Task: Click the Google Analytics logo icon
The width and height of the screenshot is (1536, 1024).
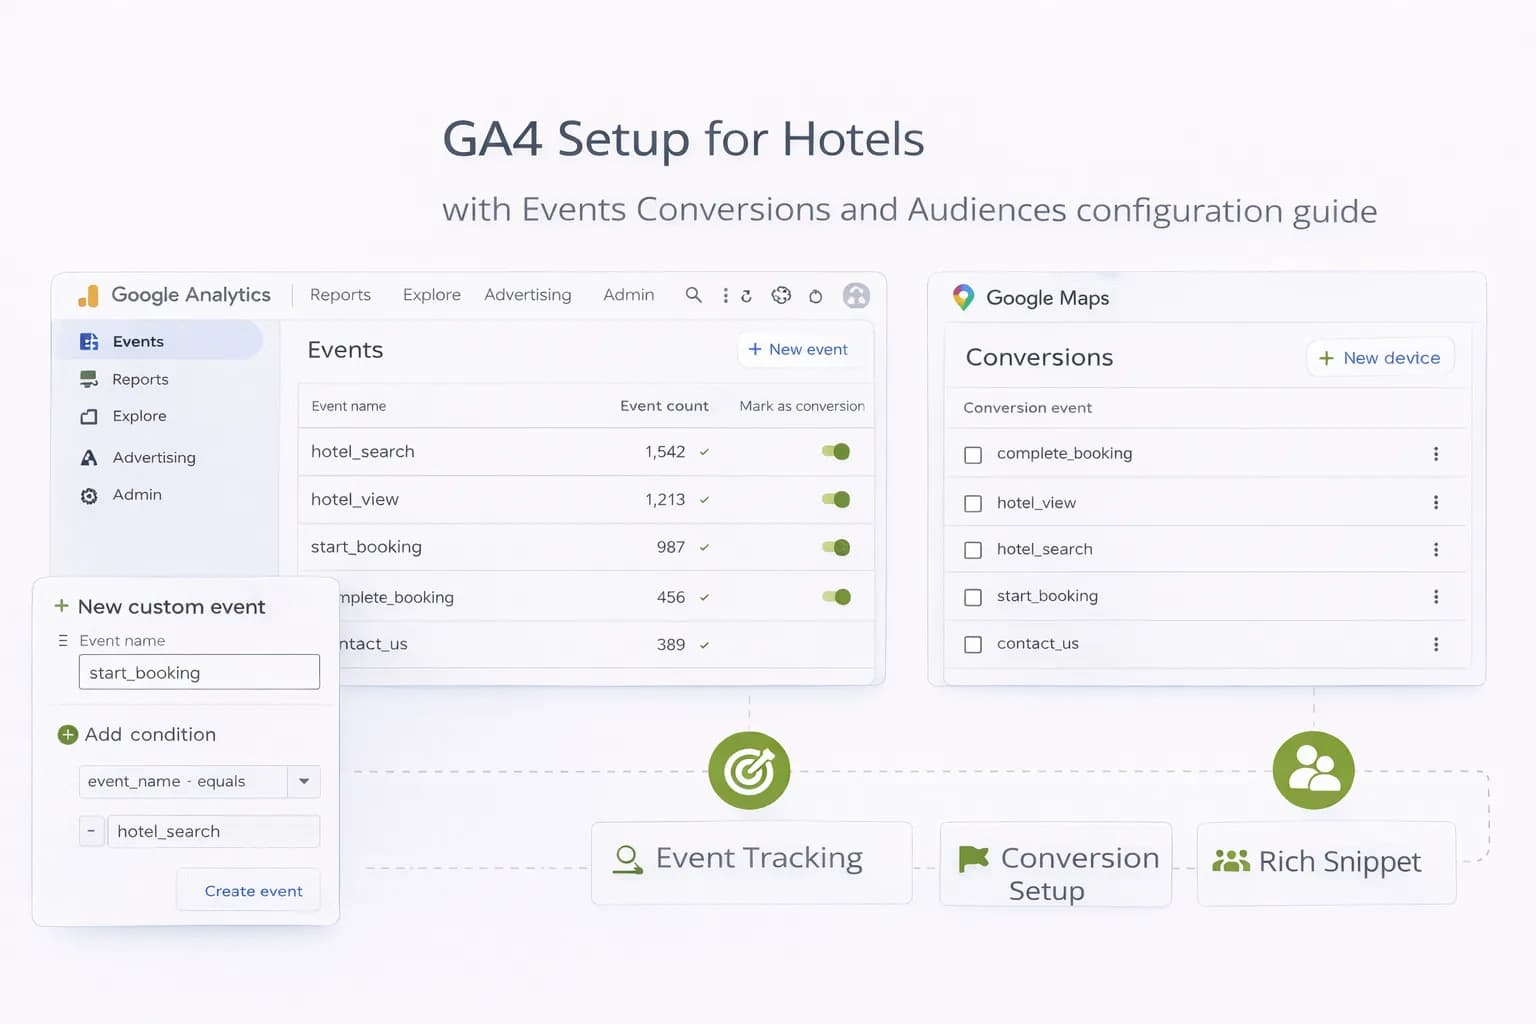Action: pyautogui.click(x=88, y=295)
